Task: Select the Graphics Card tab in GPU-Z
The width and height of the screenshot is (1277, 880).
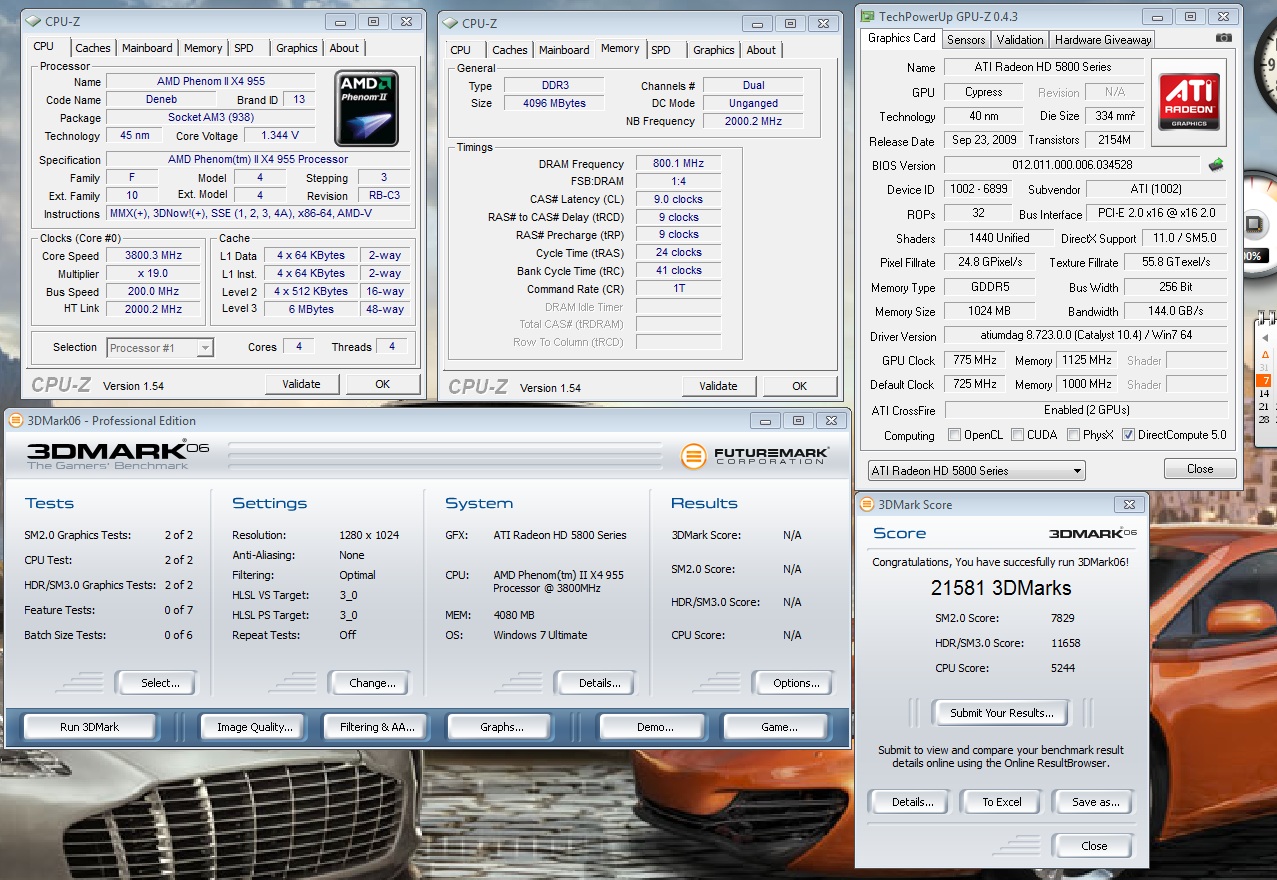Action: [x=901, y=38]
